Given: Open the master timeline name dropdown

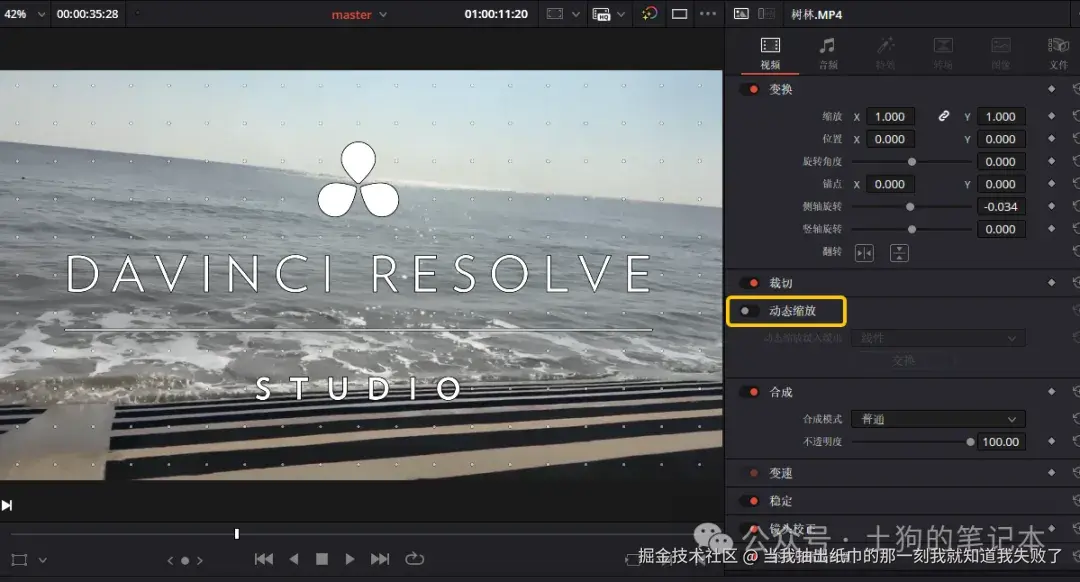Looking at the screenshot, I should [x=383, y=14].
